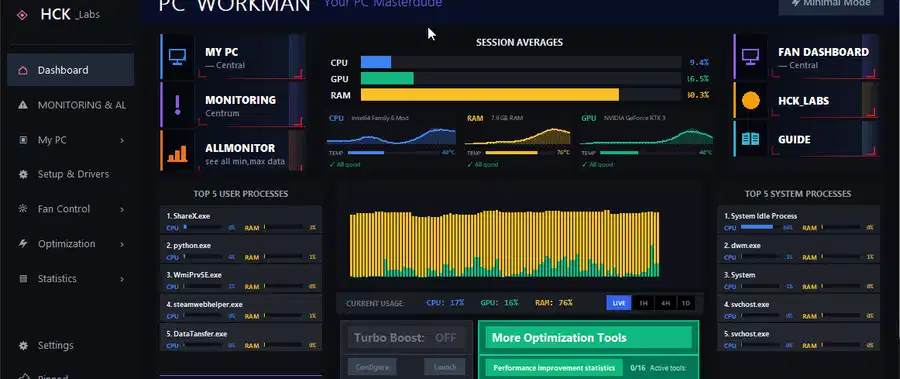This screenshot has height=379, width=900.
Task: Click the chip icon beside My PC in sidebar
Action: 23,140
